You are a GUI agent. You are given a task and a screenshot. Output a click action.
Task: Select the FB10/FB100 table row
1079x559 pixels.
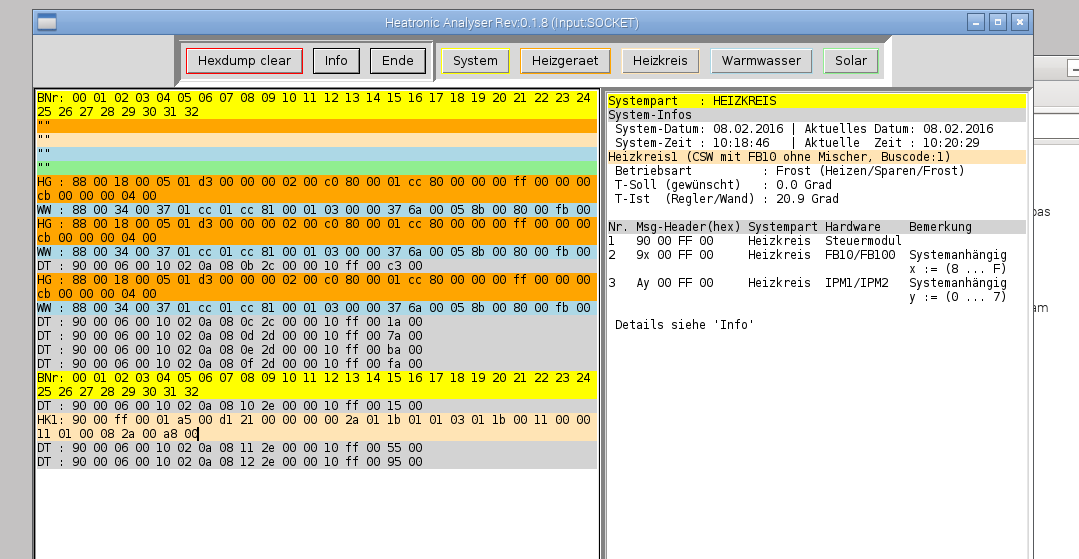(x=807, y=255)
